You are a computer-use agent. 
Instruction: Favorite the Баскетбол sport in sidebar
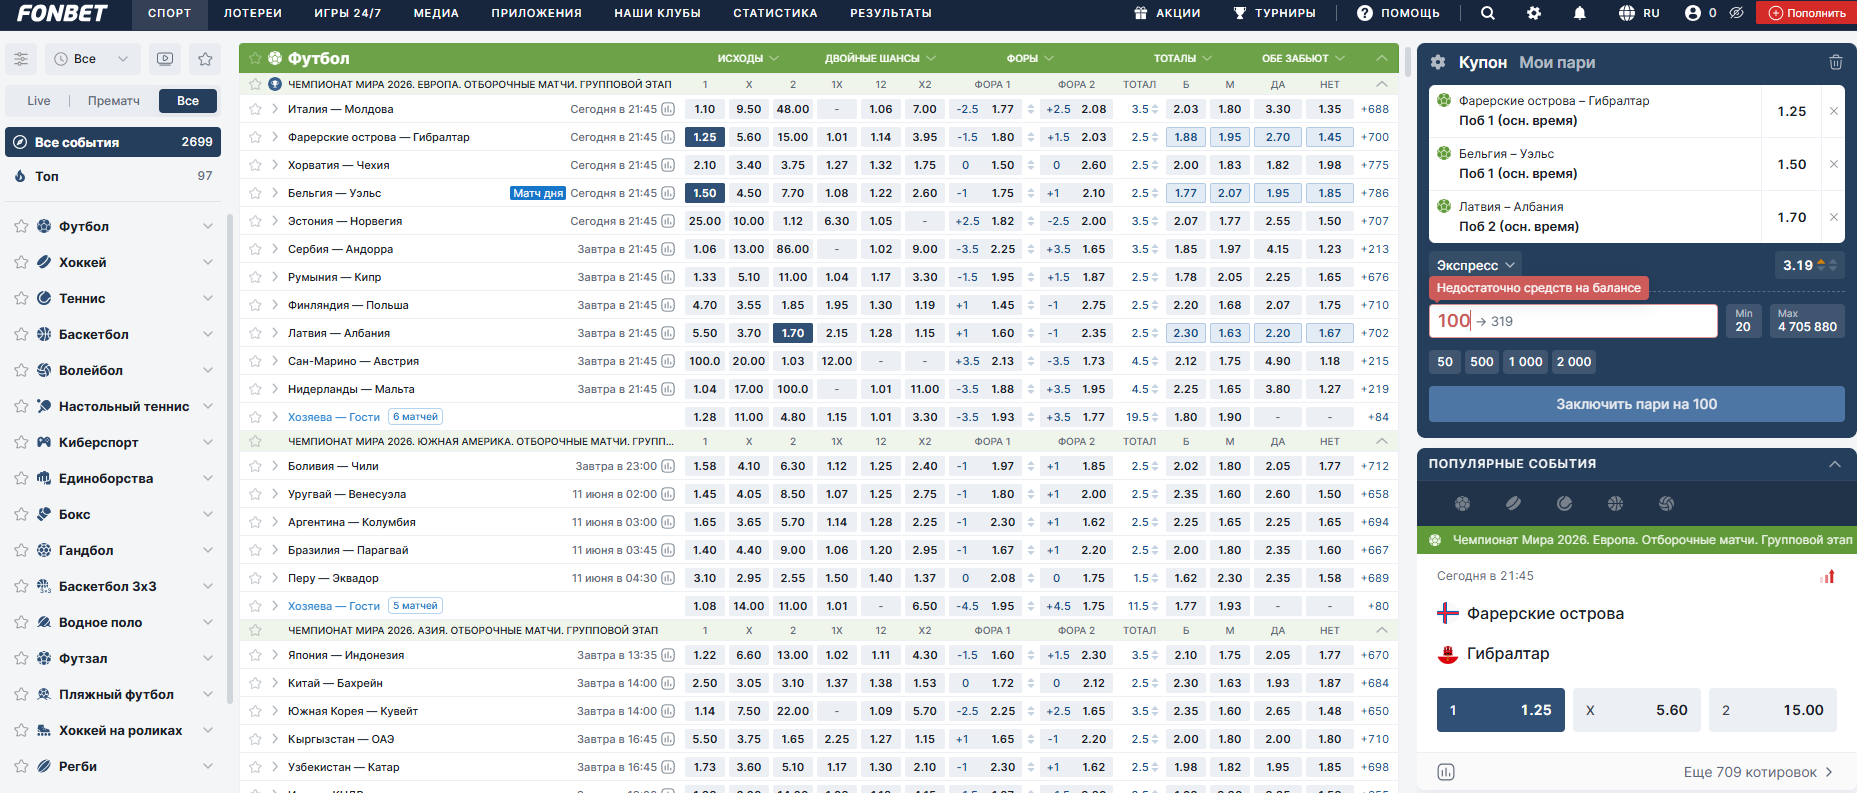pos(21,334)
